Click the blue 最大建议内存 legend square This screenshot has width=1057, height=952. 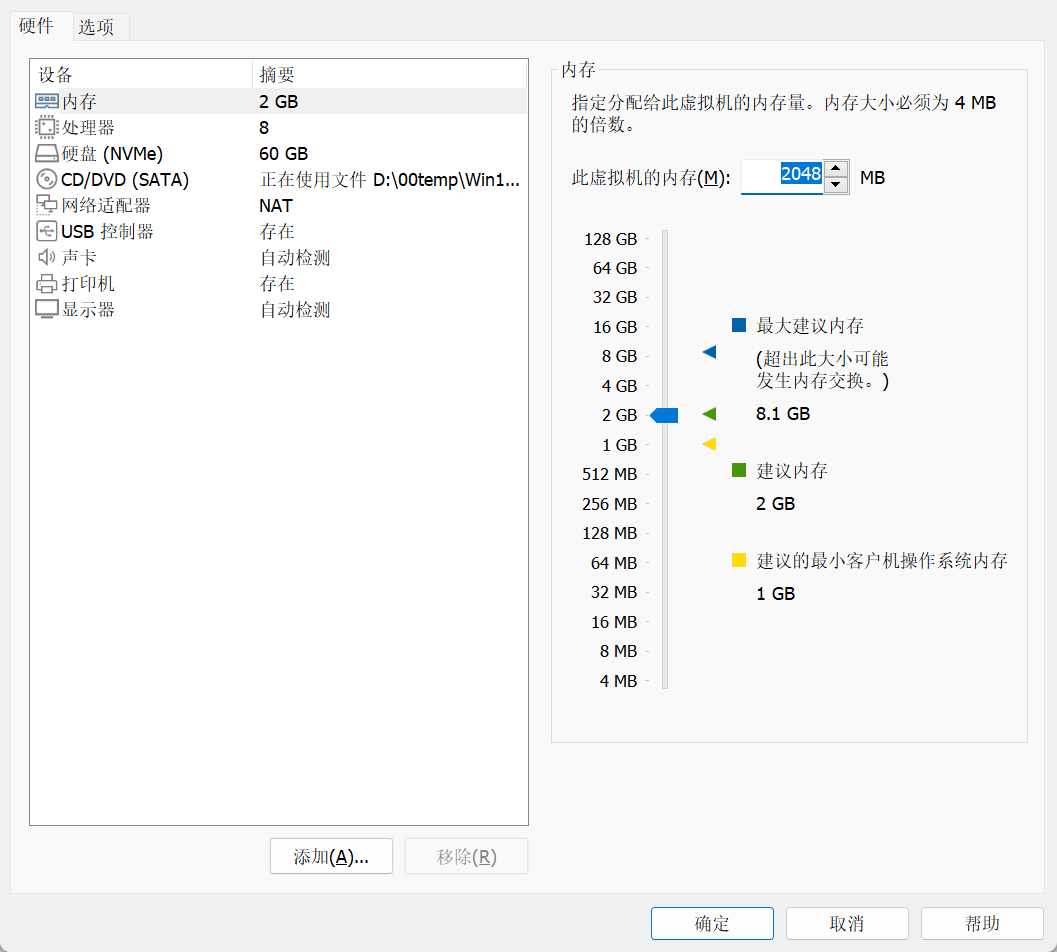[x=739, y=325]
